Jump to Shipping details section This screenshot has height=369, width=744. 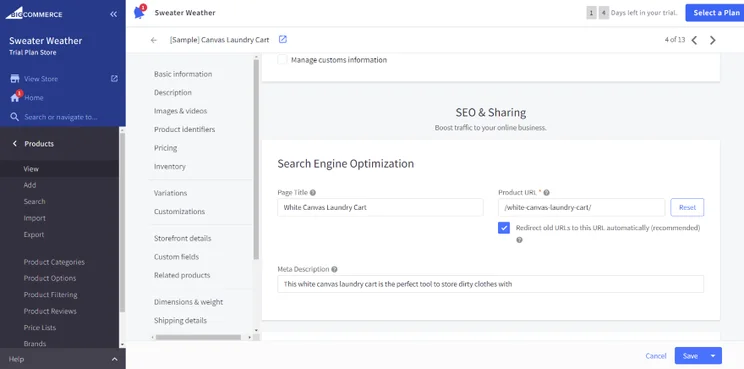click(x=180, y=321)
